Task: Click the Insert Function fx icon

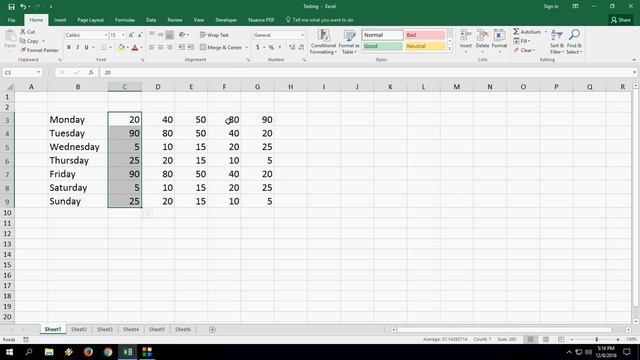Action: 91,72
